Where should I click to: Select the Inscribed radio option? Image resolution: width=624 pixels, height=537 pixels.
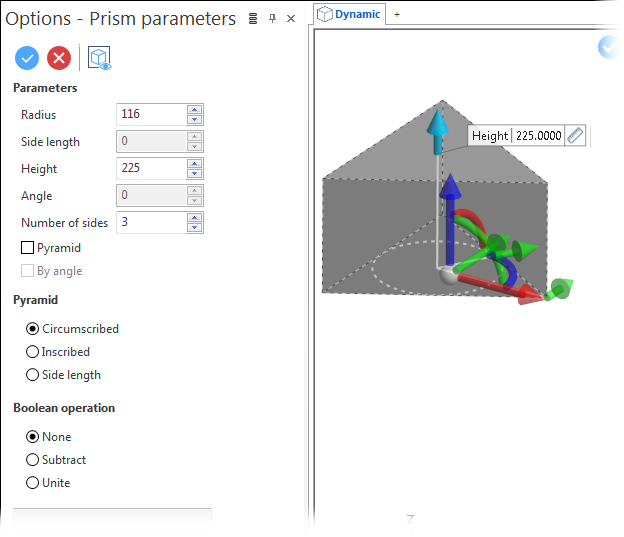(x=32, y=352)
